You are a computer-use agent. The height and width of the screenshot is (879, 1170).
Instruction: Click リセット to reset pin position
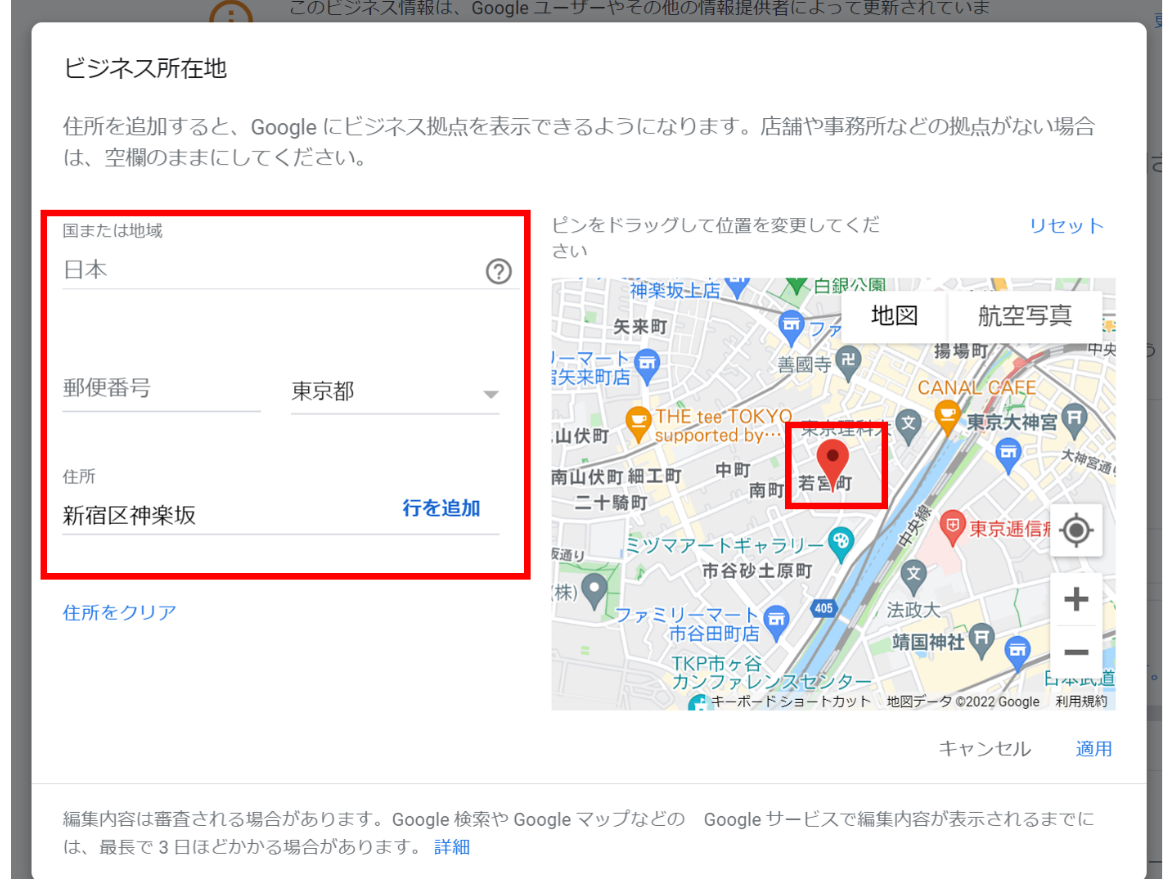[x=1066, y=226]
